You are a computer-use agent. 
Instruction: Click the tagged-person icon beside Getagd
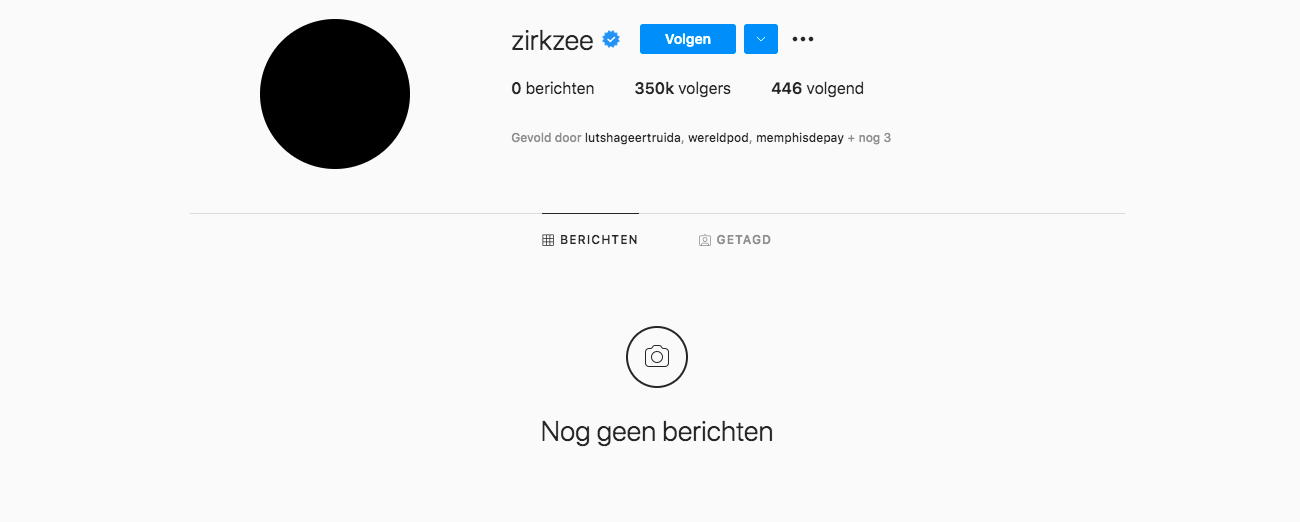click(x=705, y=240)
